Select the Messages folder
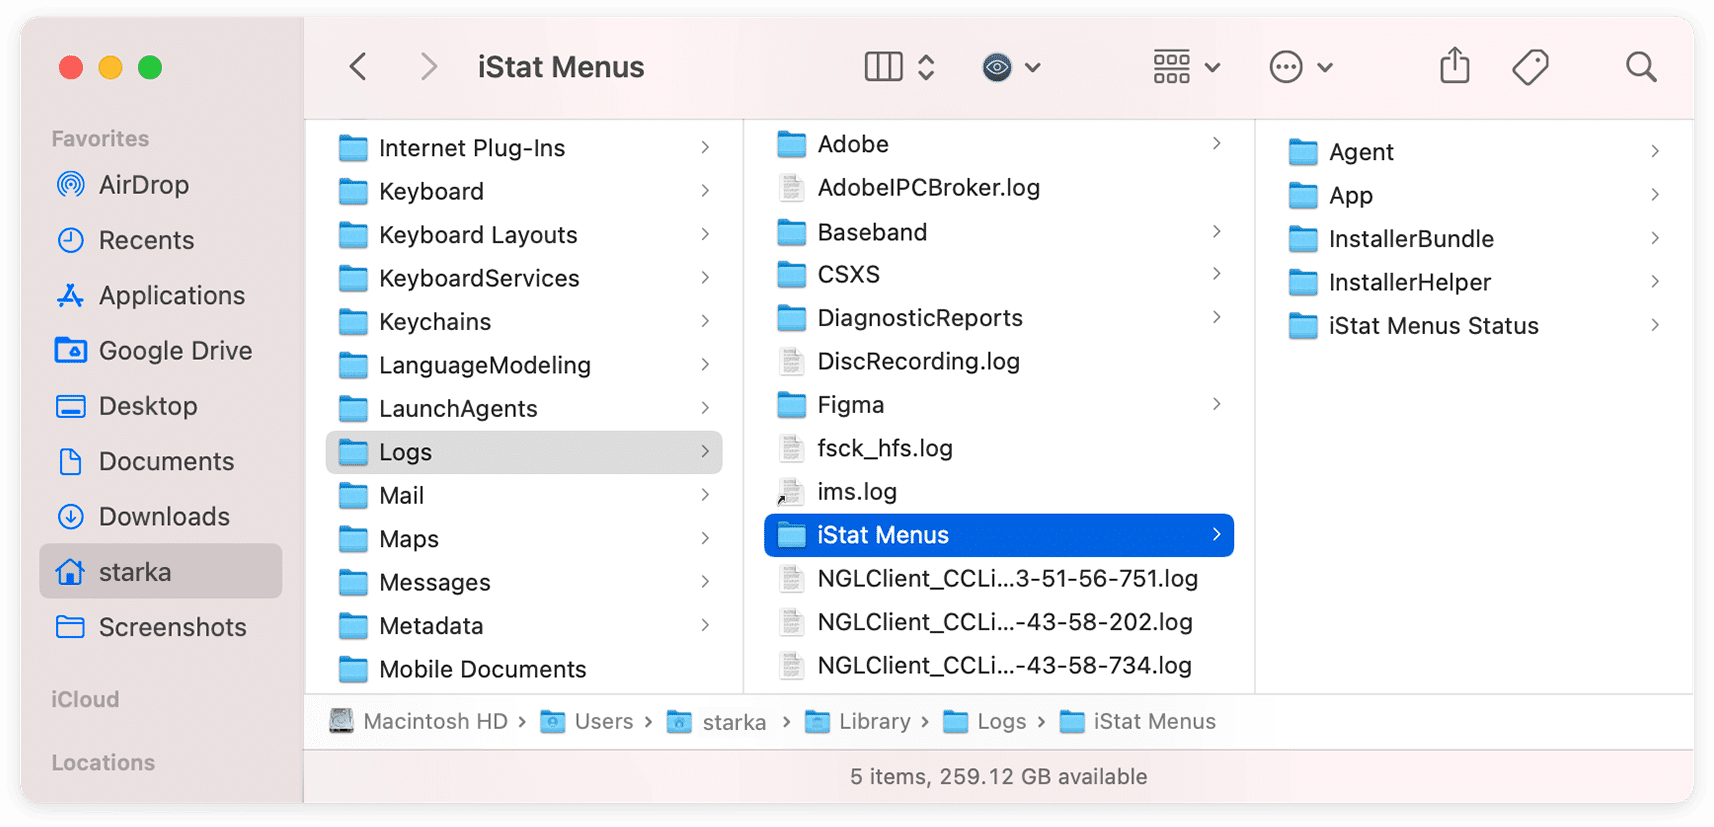 [x=524, y=582]
